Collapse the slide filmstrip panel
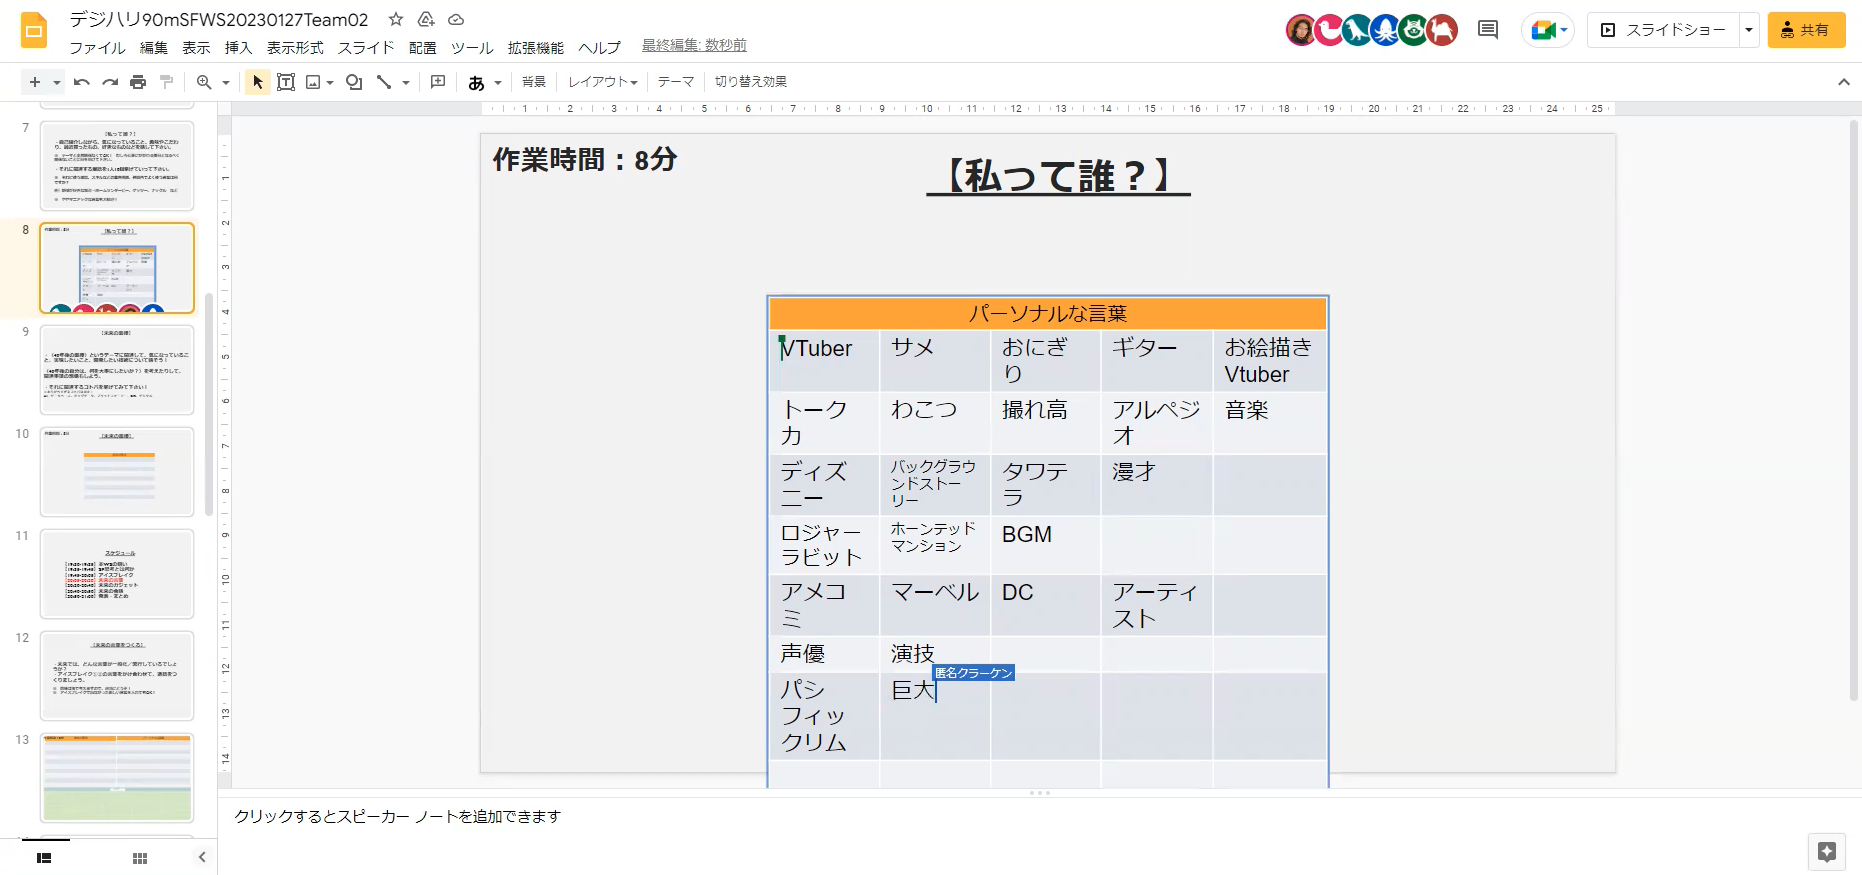Image resolution: width=1862 pixels, height=875 pixels. [202, 857]
